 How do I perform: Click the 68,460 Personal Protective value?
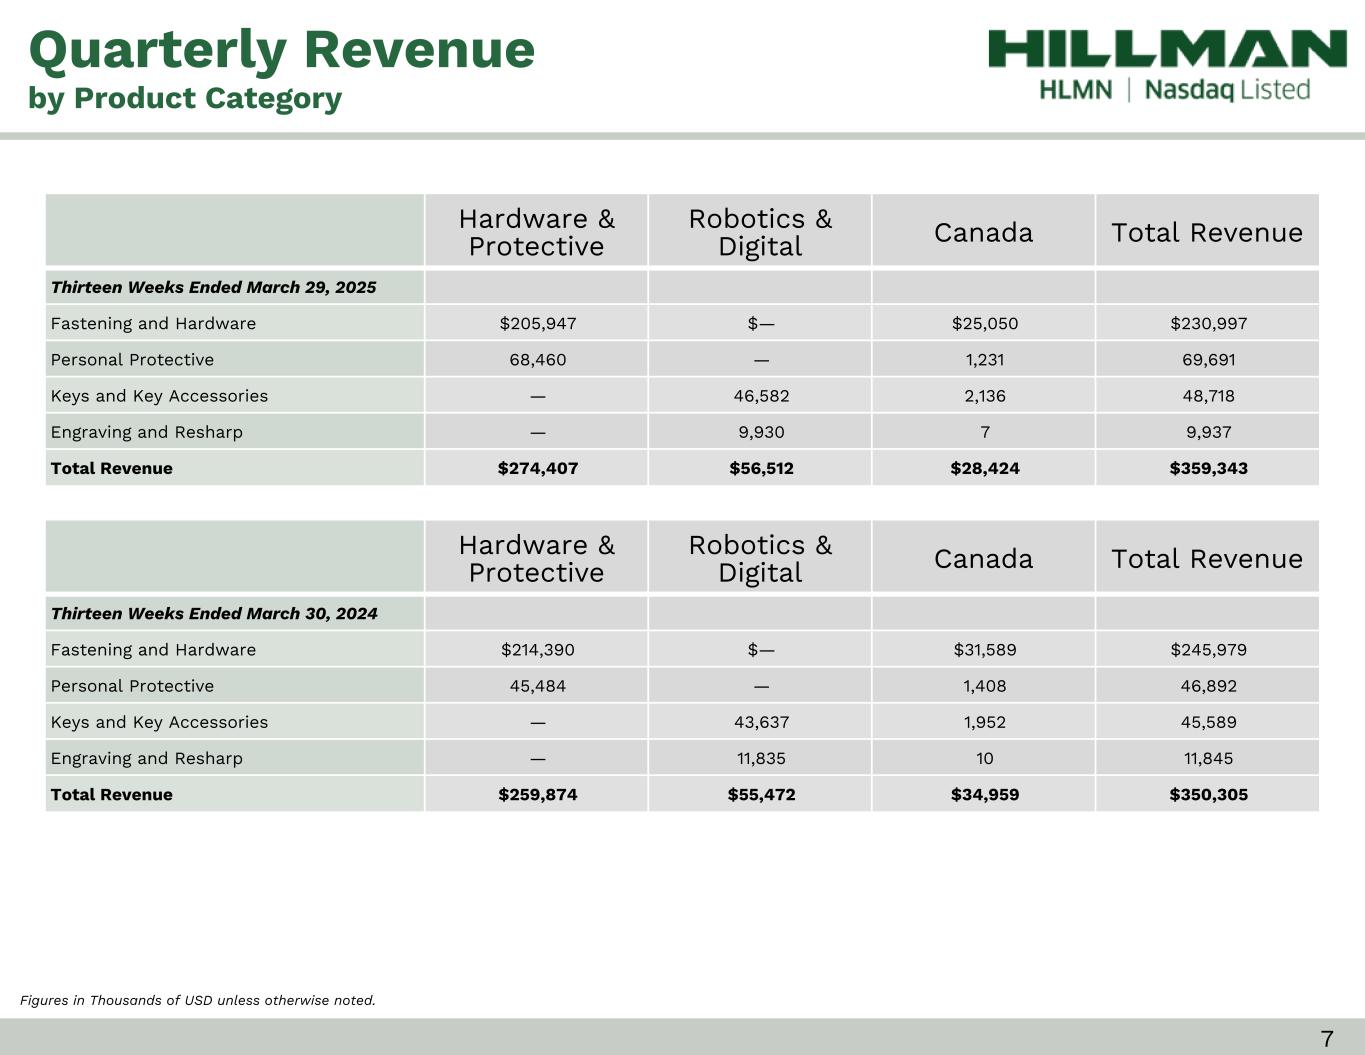pyautogui.click(x=537, y=359)
